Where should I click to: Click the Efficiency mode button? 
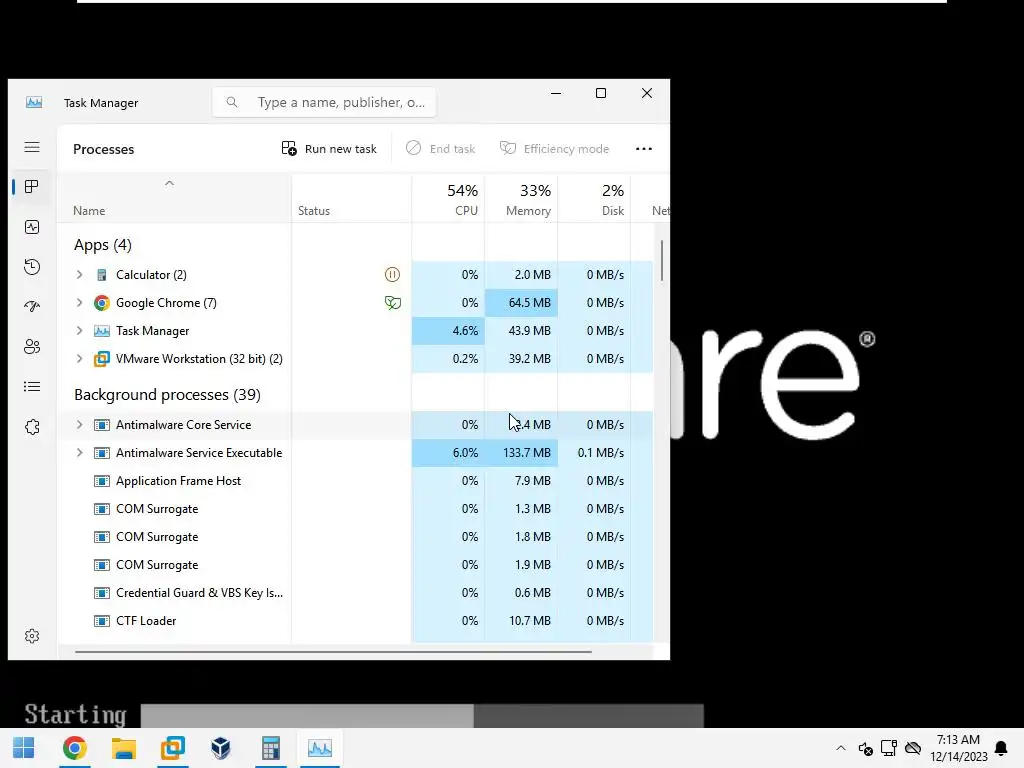click(554, 149)
